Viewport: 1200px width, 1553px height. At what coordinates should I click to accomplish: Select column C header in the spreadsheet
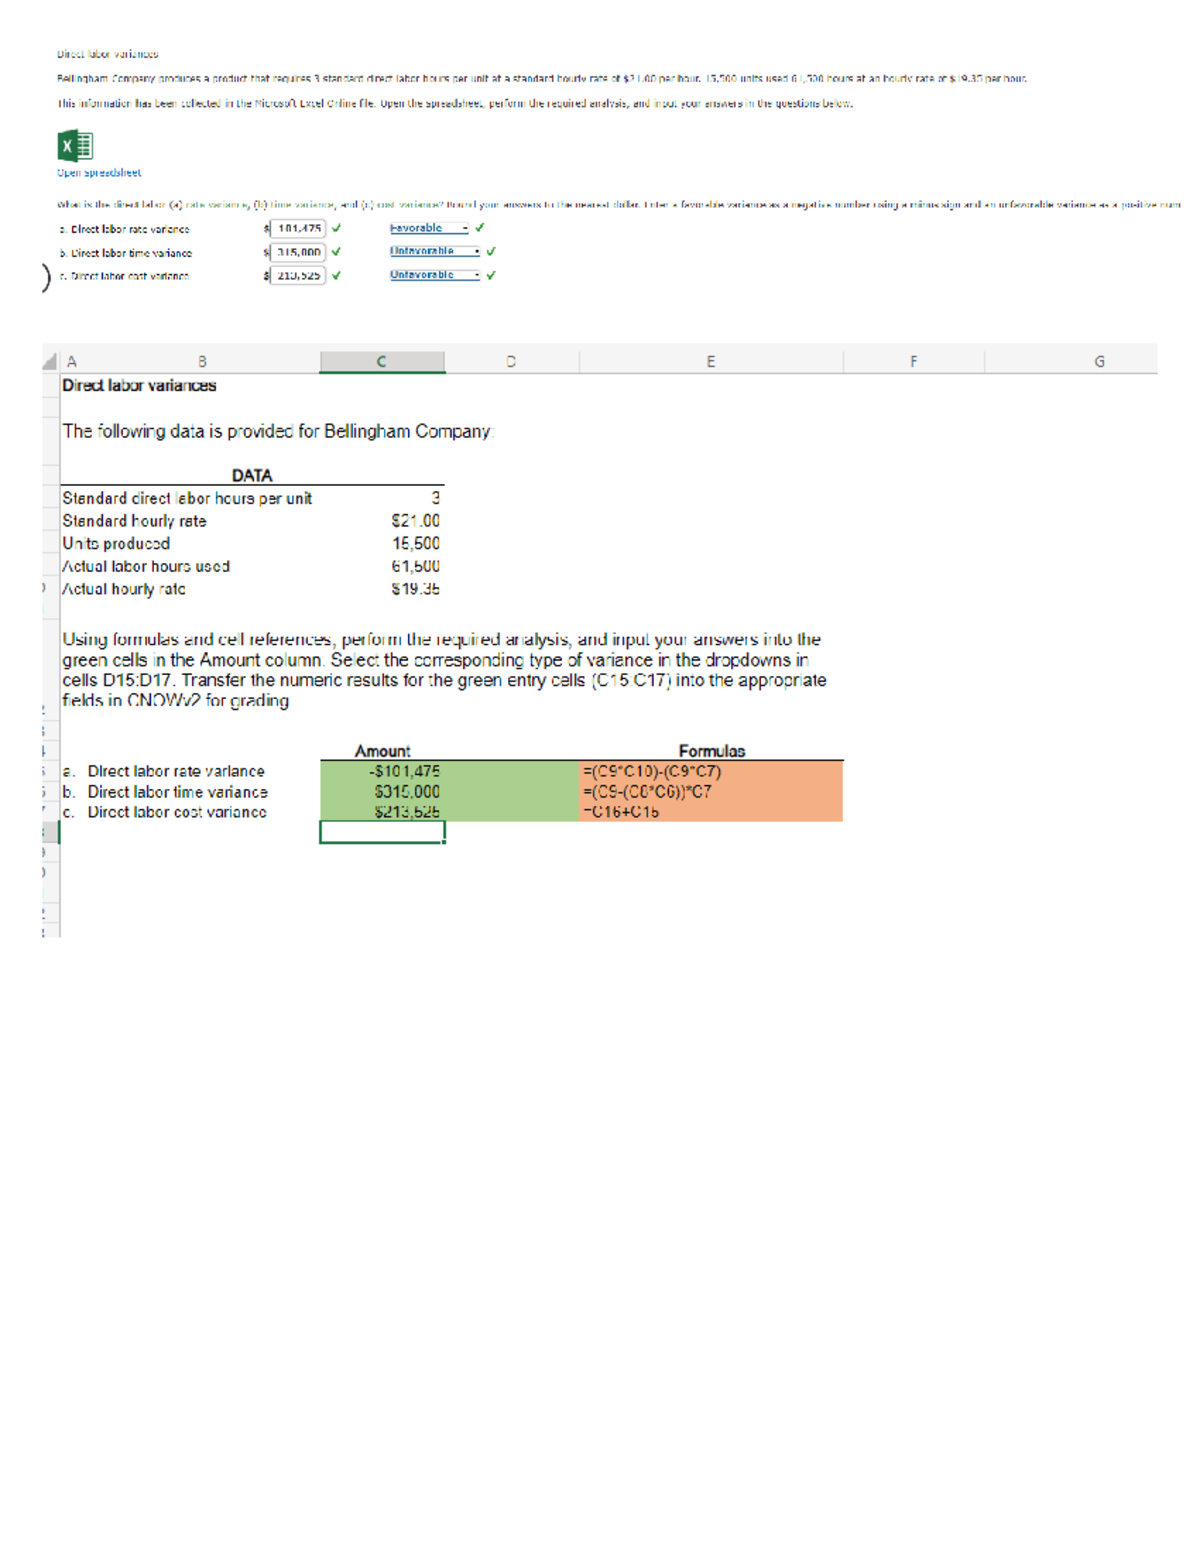point(382,361)
